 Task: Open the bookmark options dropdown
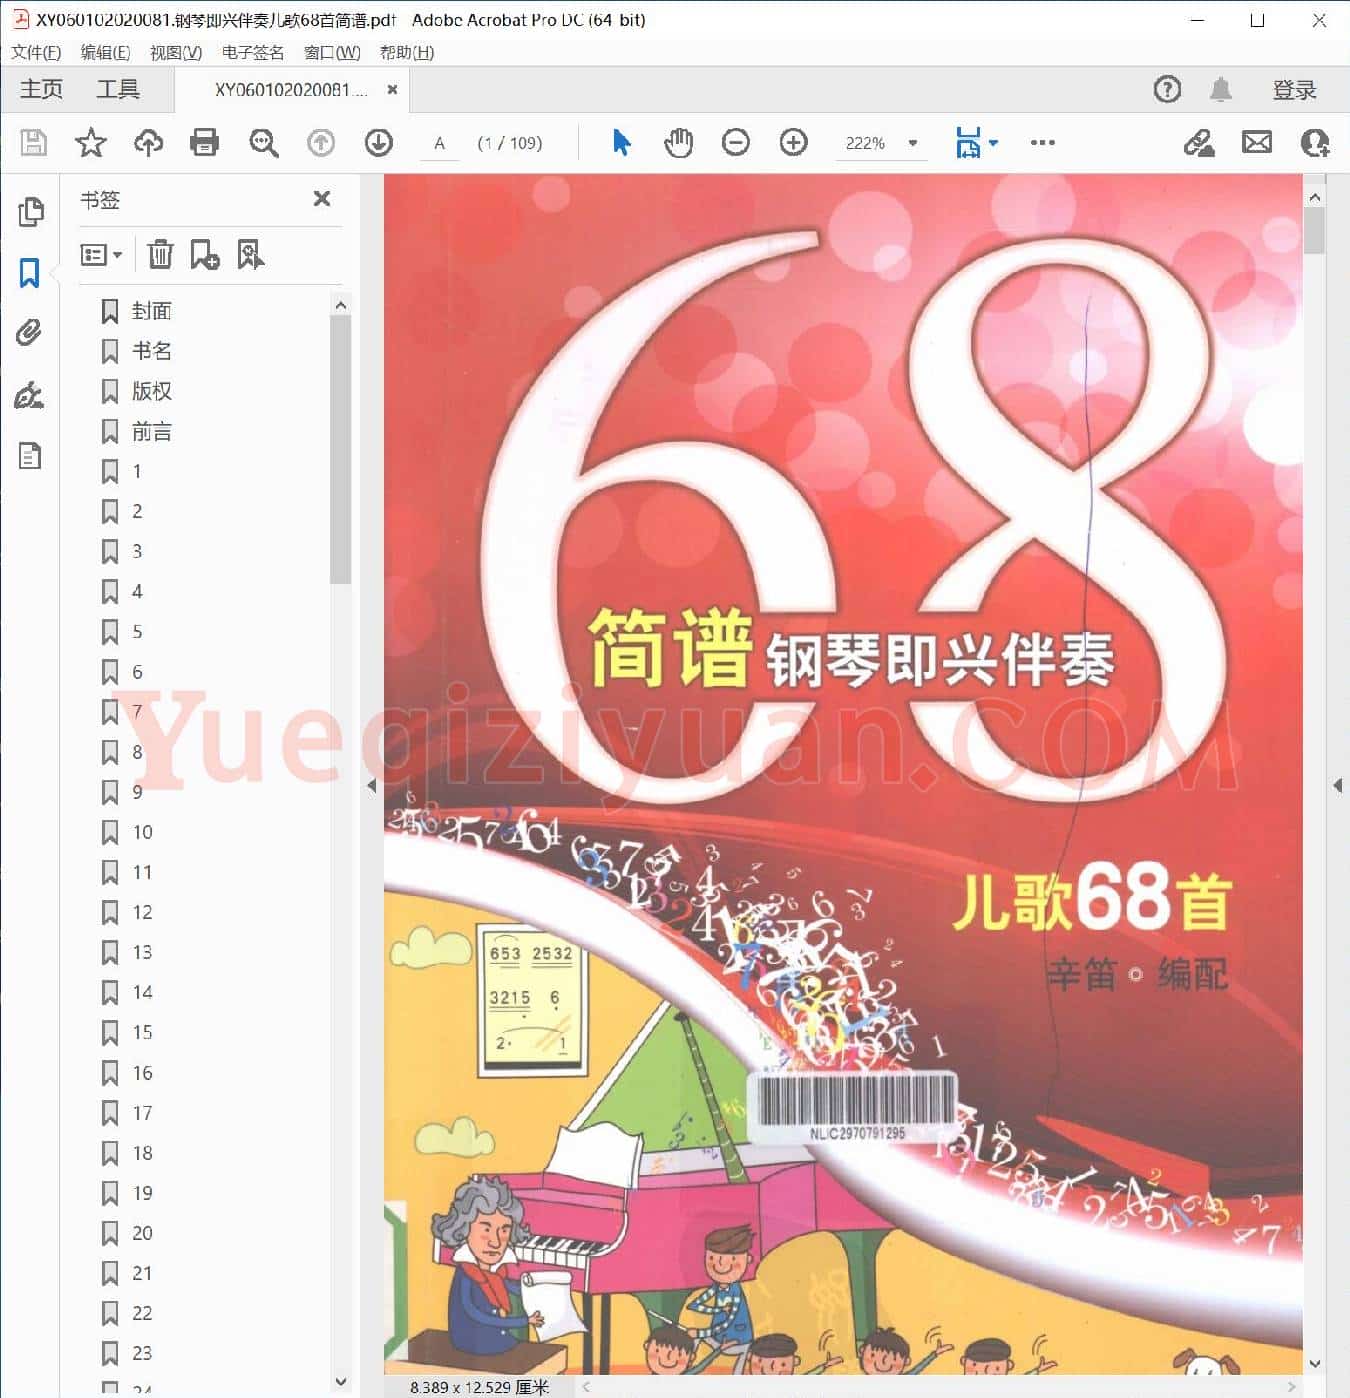point(101,255)
